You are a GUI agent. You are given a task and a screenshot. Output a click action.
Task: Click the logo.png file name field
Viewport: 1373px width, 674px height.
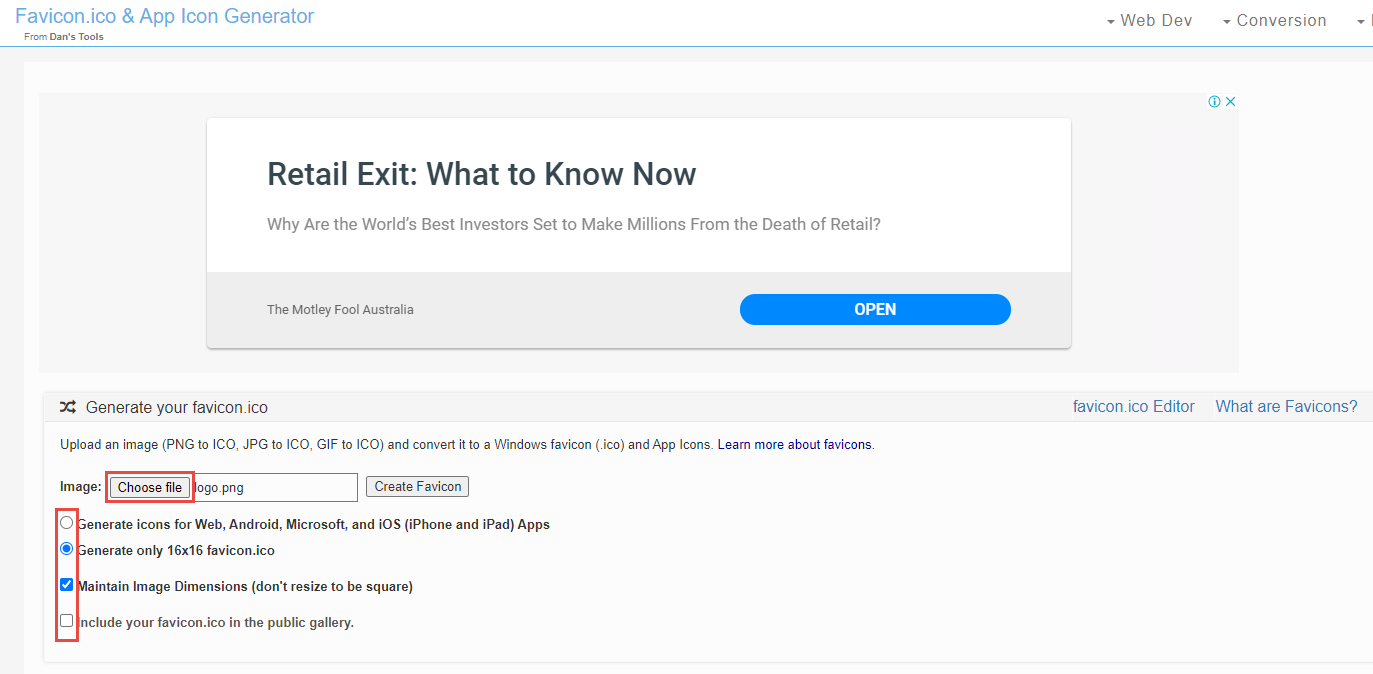pyautogui.click(x=275, y=487)
